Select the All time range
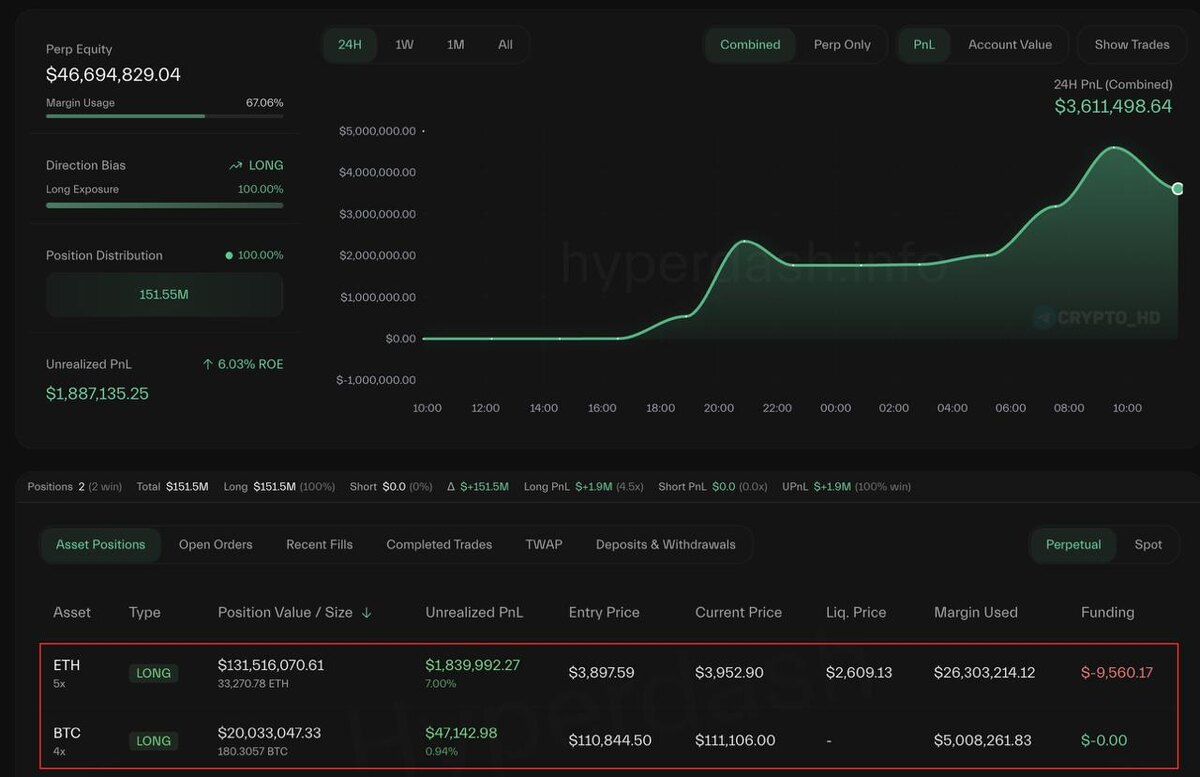This screenshot has width=1200, height=777. pos(505,45)
